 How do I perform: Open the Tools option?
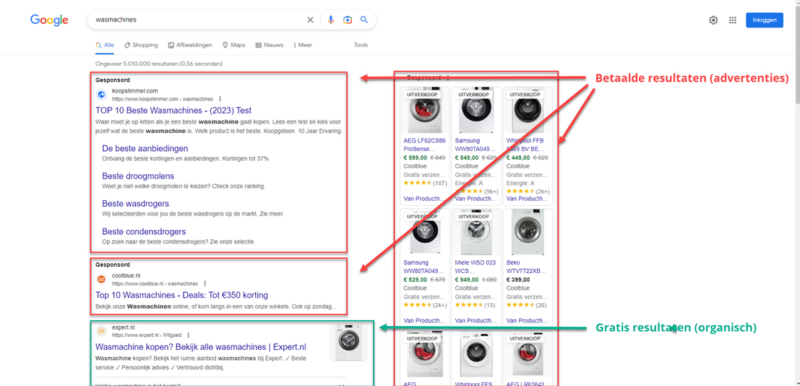pyautogui.click(x=361, y=45)
